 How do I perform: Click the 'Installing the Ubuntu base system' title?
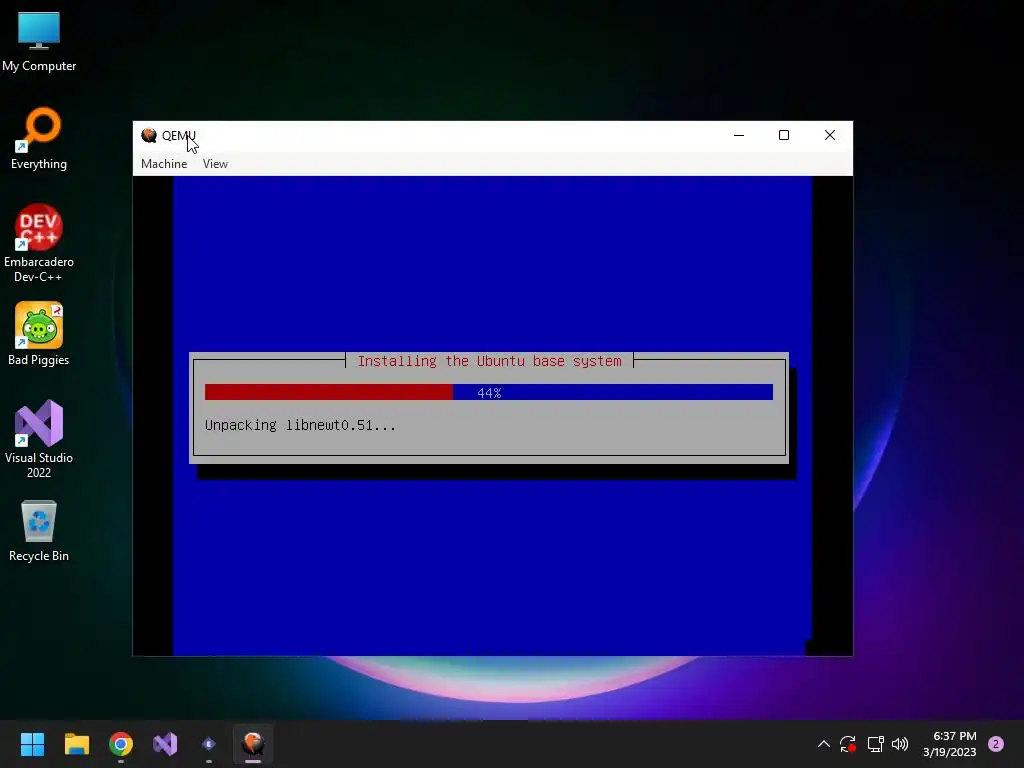[489, 361]
